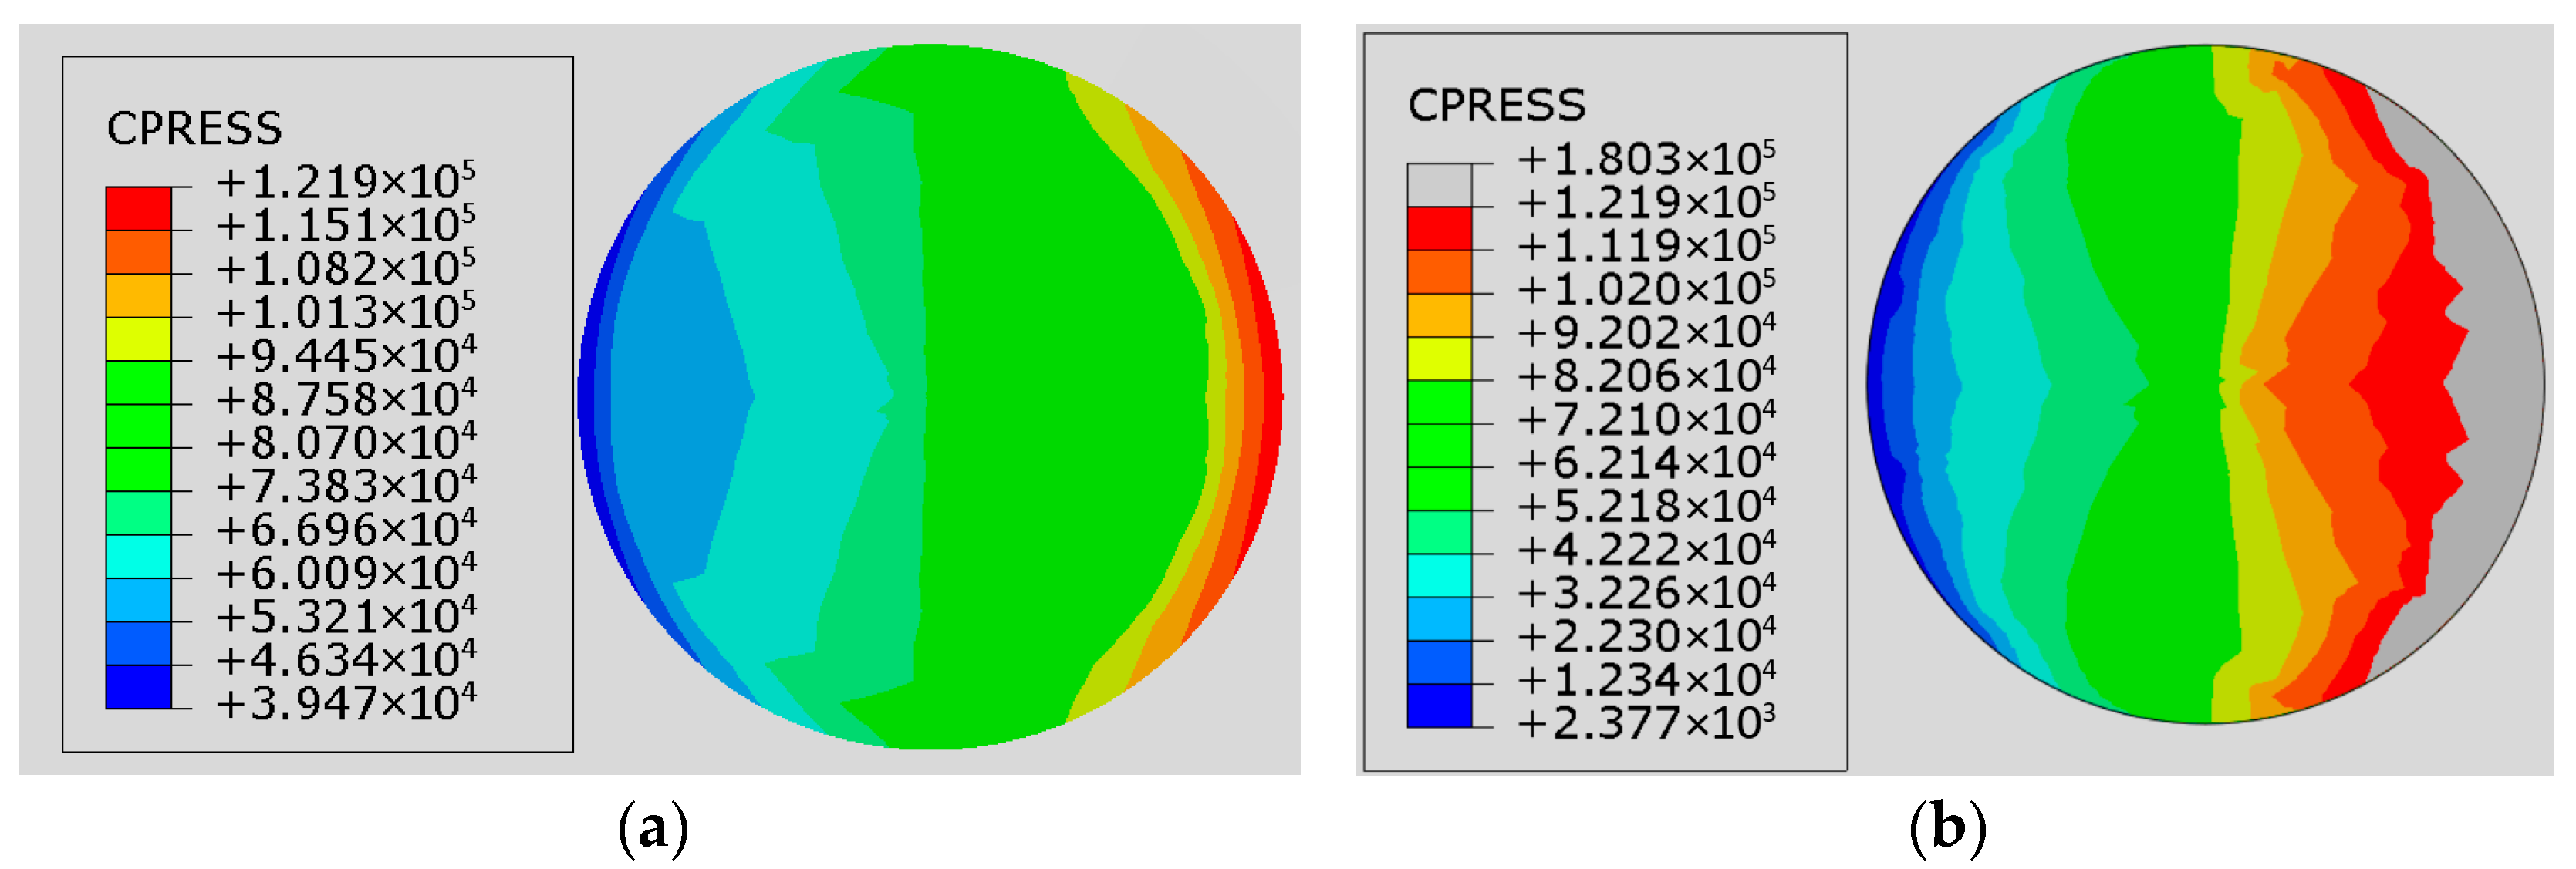2576x869 pixels.
Task: Click the grey top swatch in legend (b)
Action: tap(1439, 185)
